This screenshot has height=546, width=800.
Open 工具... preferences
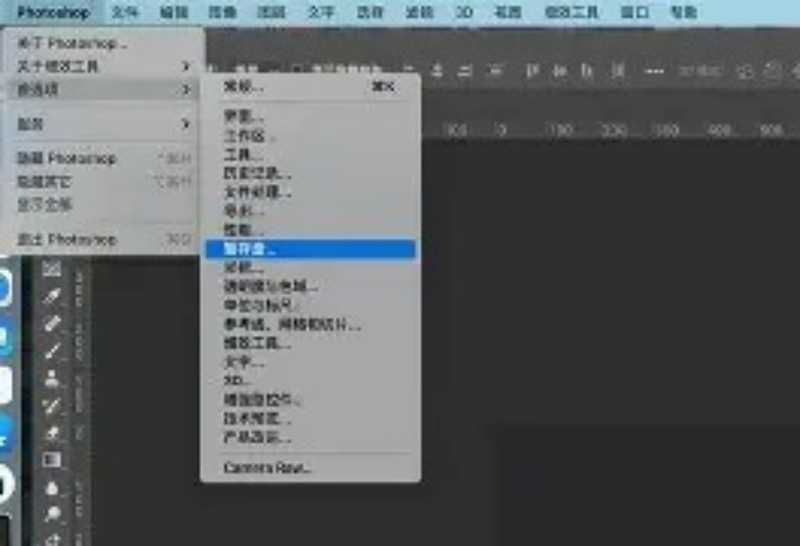(310, 155)
